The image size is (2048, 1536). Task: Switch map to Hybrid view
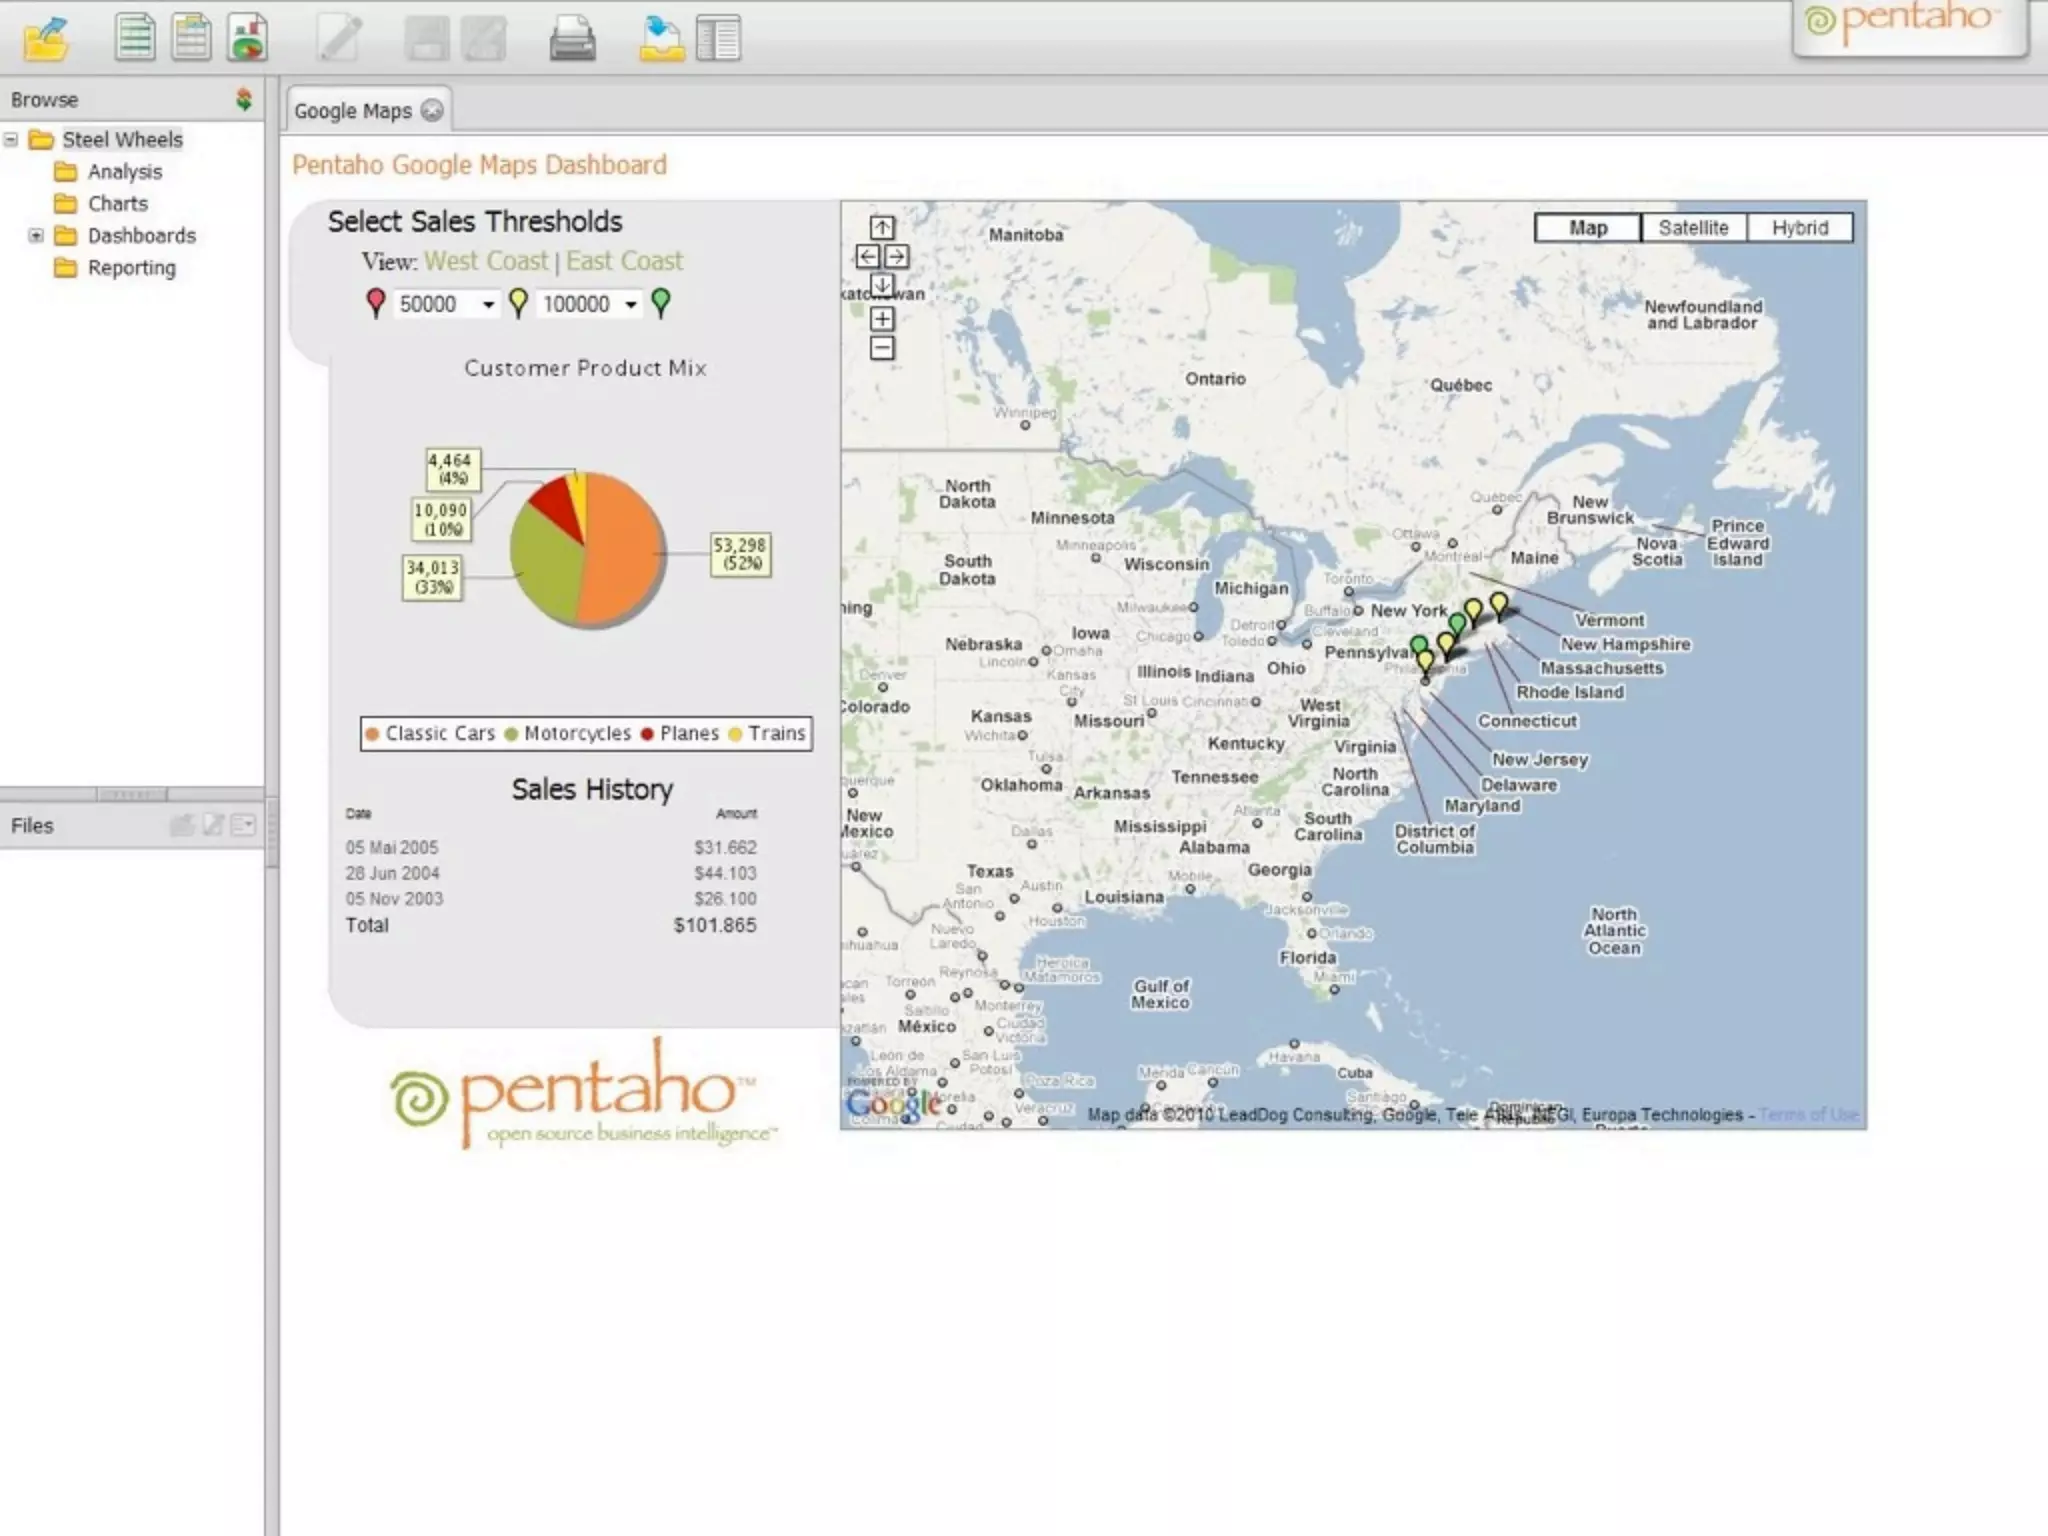point(1799,228)
